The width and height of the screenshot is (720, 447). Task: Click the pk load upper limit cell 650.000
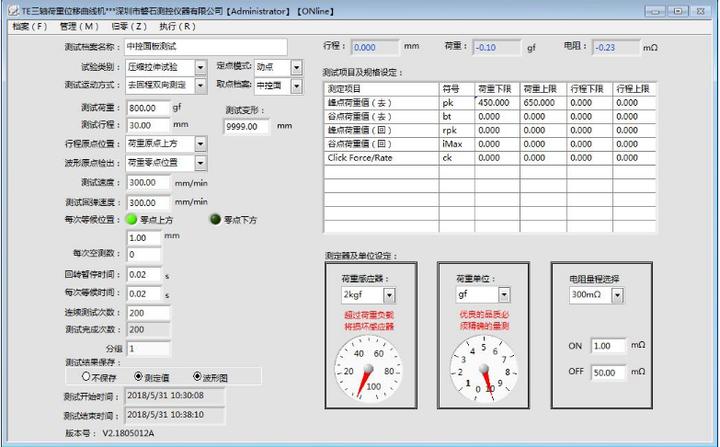coord(543,103)
